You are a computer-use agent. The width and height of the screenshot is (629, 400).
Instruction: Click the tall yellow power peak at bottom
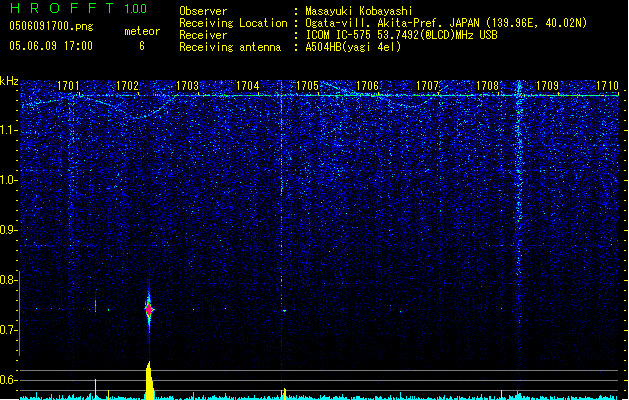[149, 380]
